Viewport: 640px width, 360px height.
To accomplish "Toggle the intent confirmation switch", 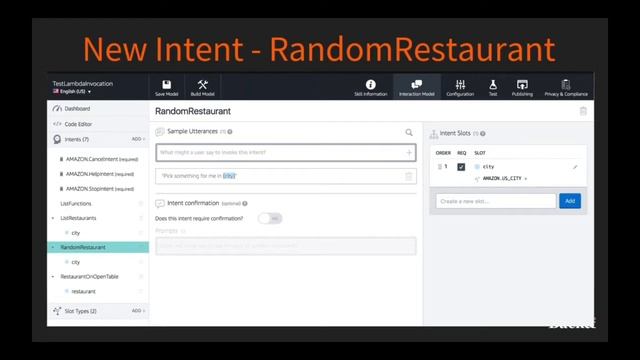I will coord(270,219).
